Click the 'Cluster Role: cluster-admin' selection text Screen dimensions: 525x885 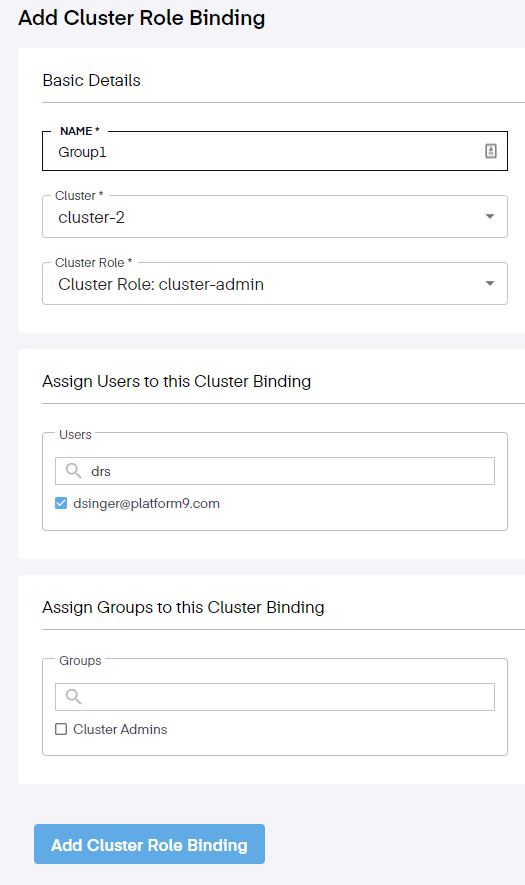pyautogui.click(x=161, y=284)
